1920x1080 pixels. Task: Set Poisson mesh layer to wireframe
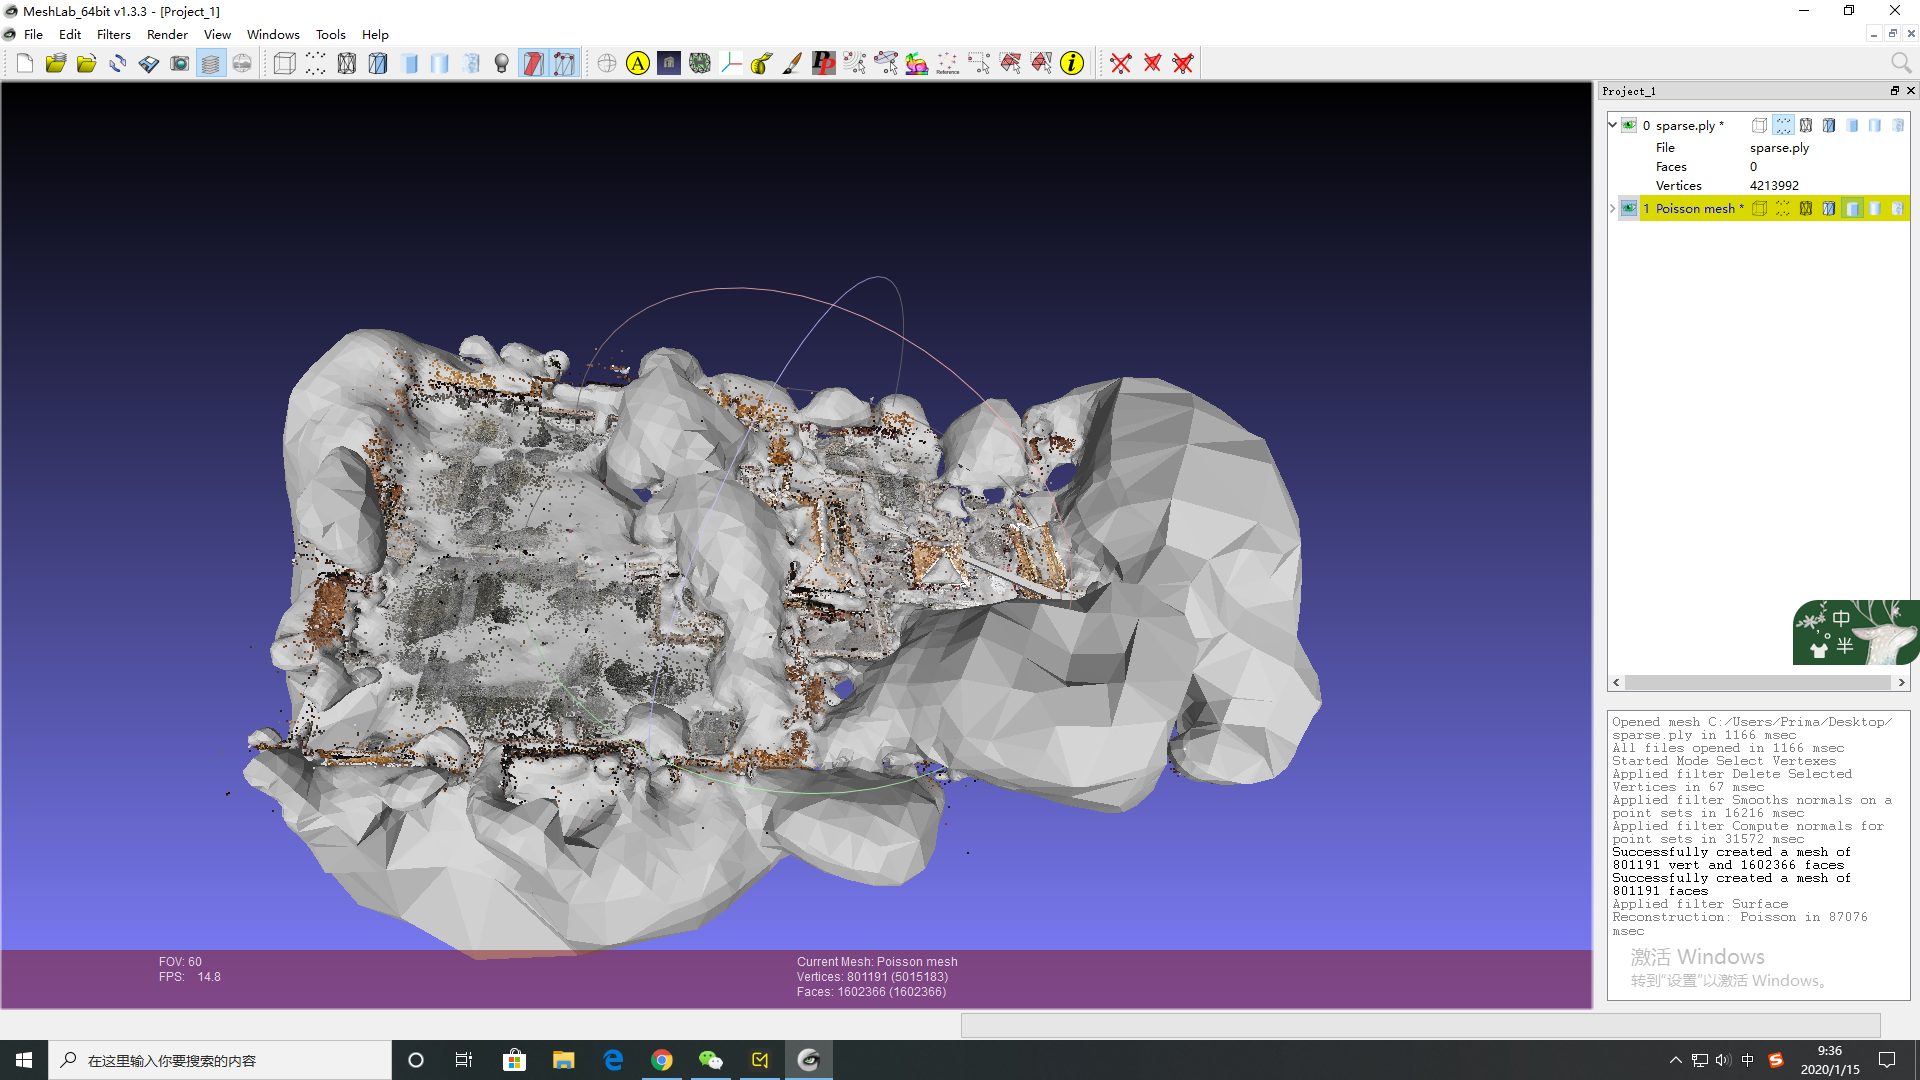pyautogui.click(x=1806, y=209)
